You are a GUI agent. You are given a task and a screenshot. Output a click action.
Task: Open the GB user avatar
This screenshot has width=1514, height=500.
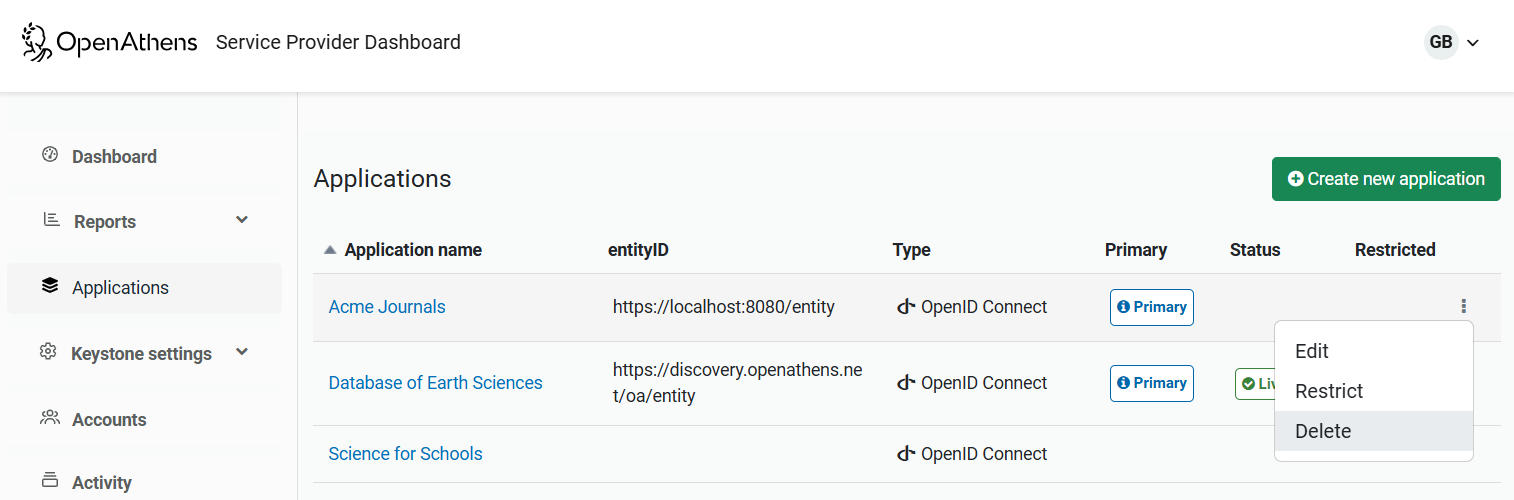1441,42
